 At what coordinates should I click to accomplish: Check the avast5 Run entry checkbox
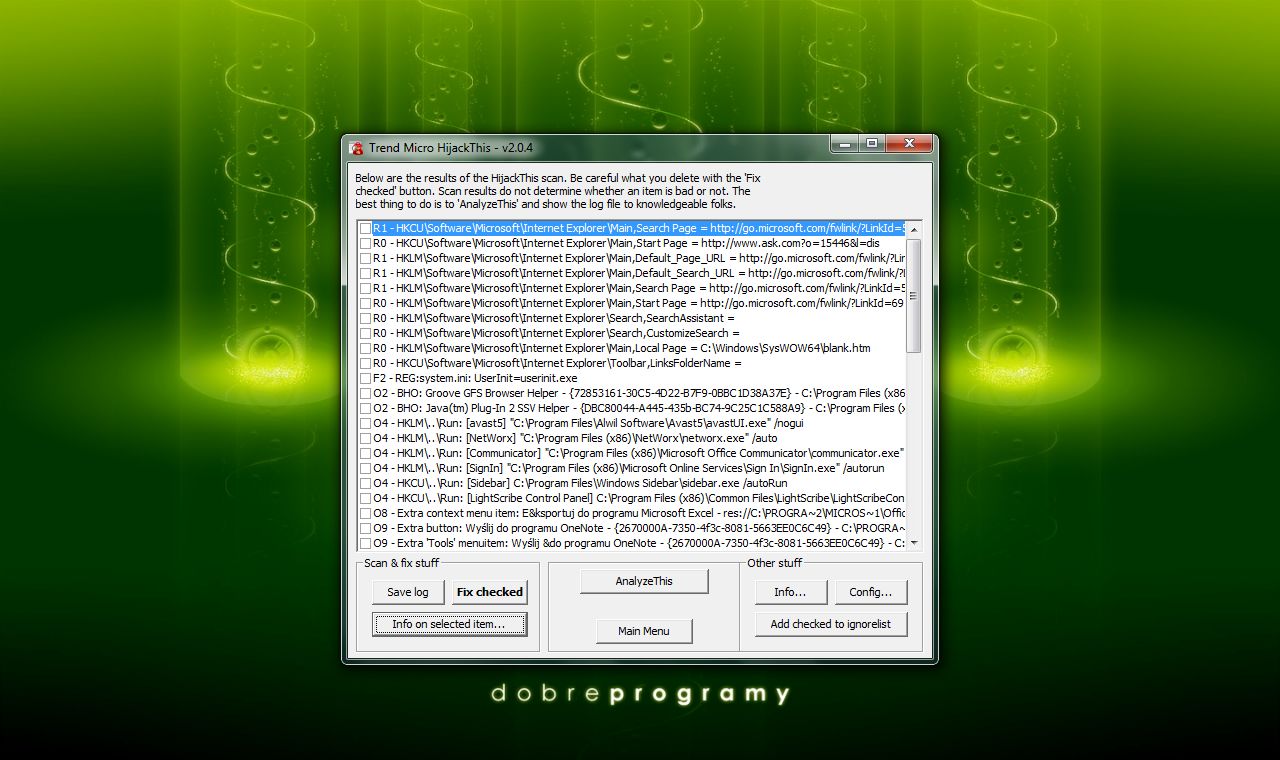(x=366, y=423)
